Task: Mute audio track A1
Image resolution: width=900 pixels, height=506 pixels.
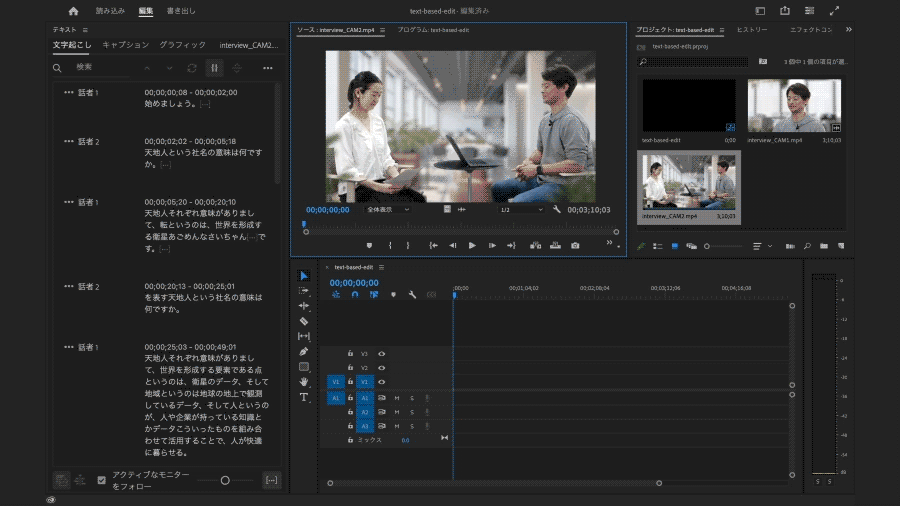Action: click(x=397, y=398)
